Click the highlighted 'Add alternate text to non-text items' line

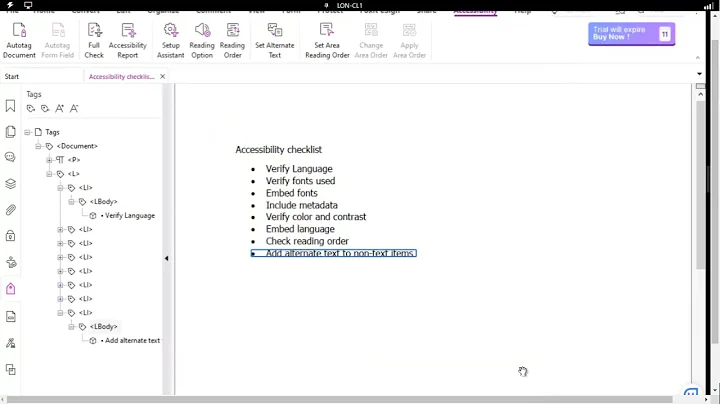point(334,253)
